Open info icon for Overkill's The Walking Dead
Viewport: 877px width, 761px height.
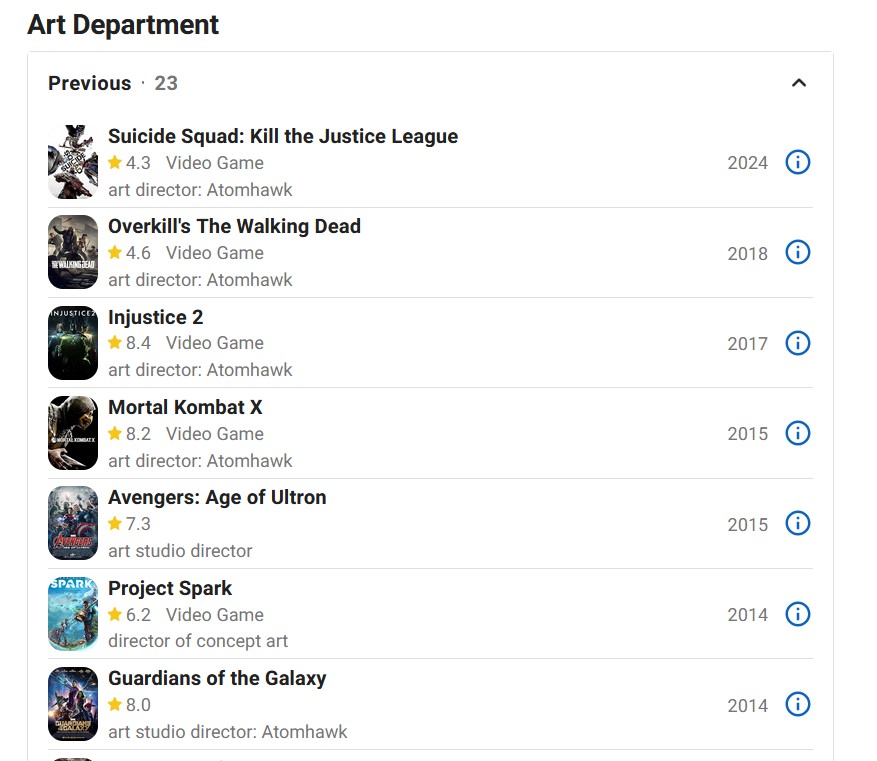[798, 252]
